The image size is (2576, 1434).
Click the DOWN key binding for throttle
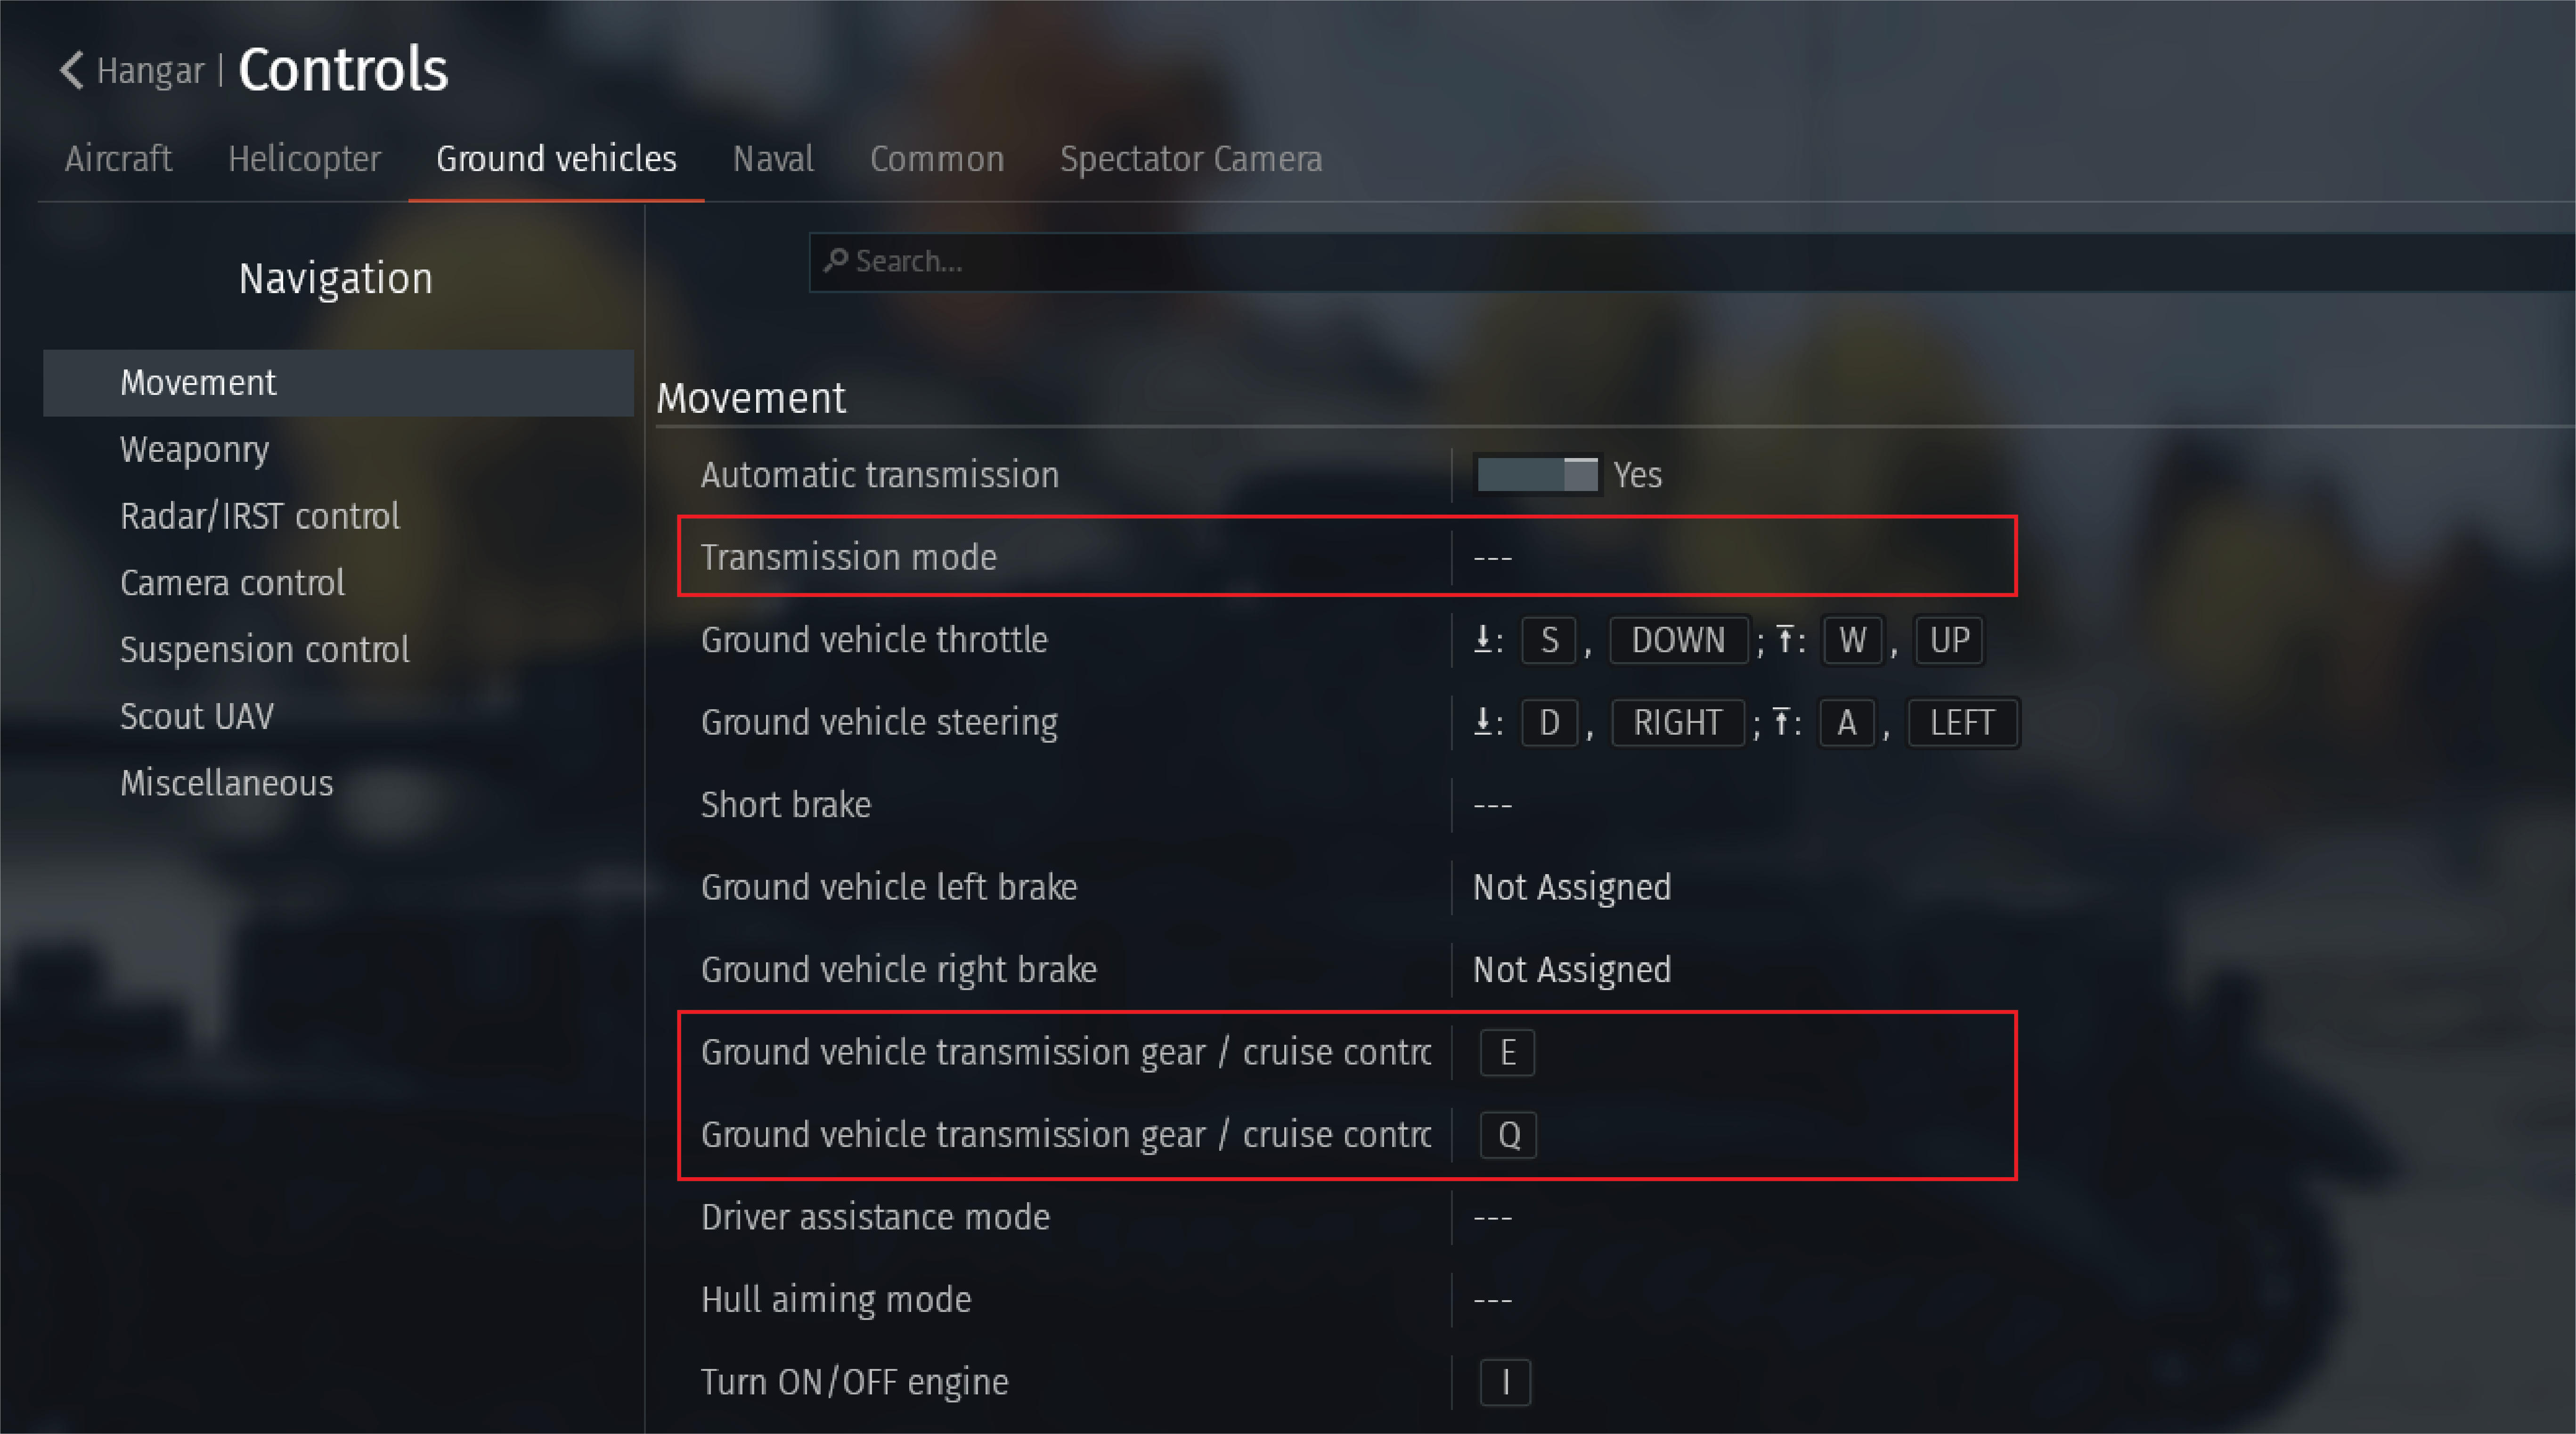tap(1678, 640)
